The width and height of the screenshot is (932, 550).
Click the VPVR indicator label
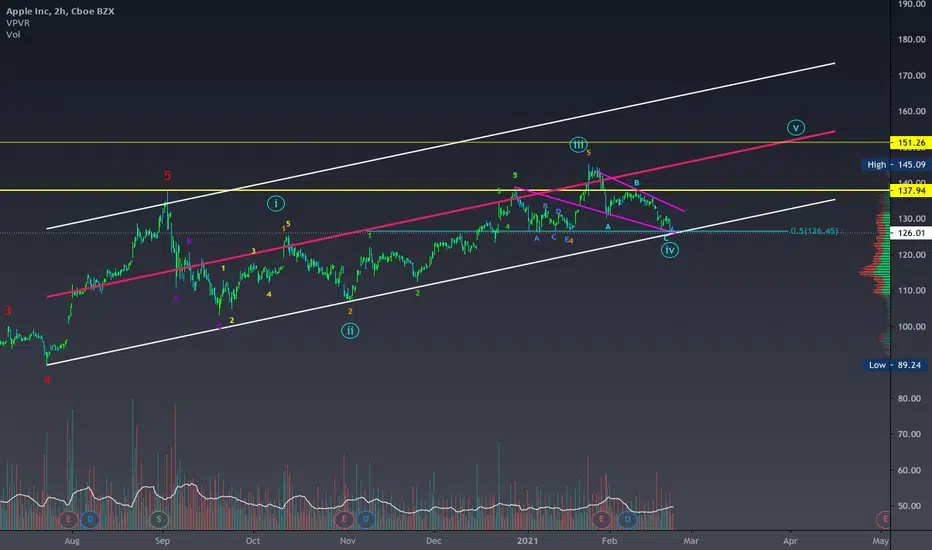pyautogui.click(x=18, y=23)
